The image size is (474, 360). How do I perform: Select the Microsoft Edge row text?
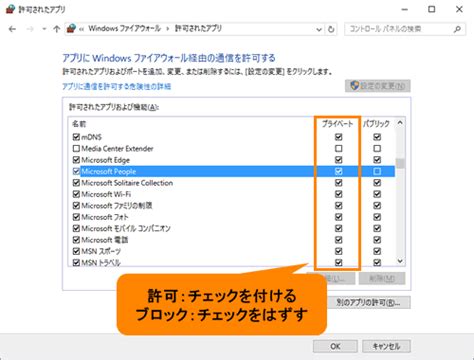click(x=105, y=160)
